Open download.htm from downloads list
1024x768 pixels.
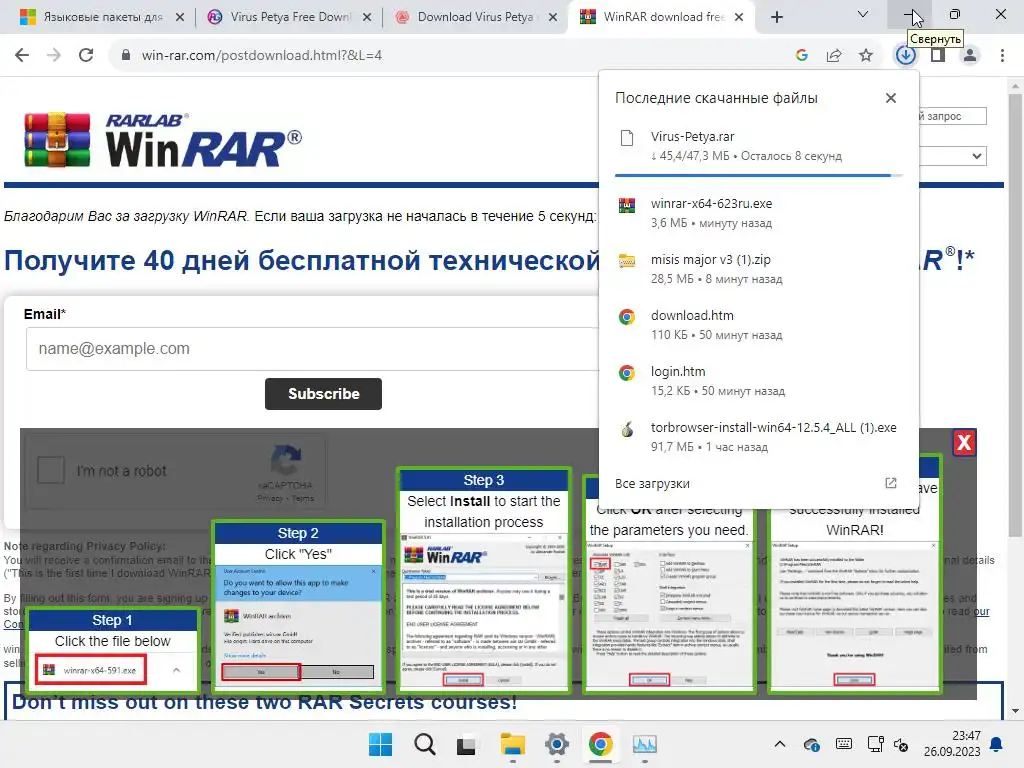coord(758,325)
